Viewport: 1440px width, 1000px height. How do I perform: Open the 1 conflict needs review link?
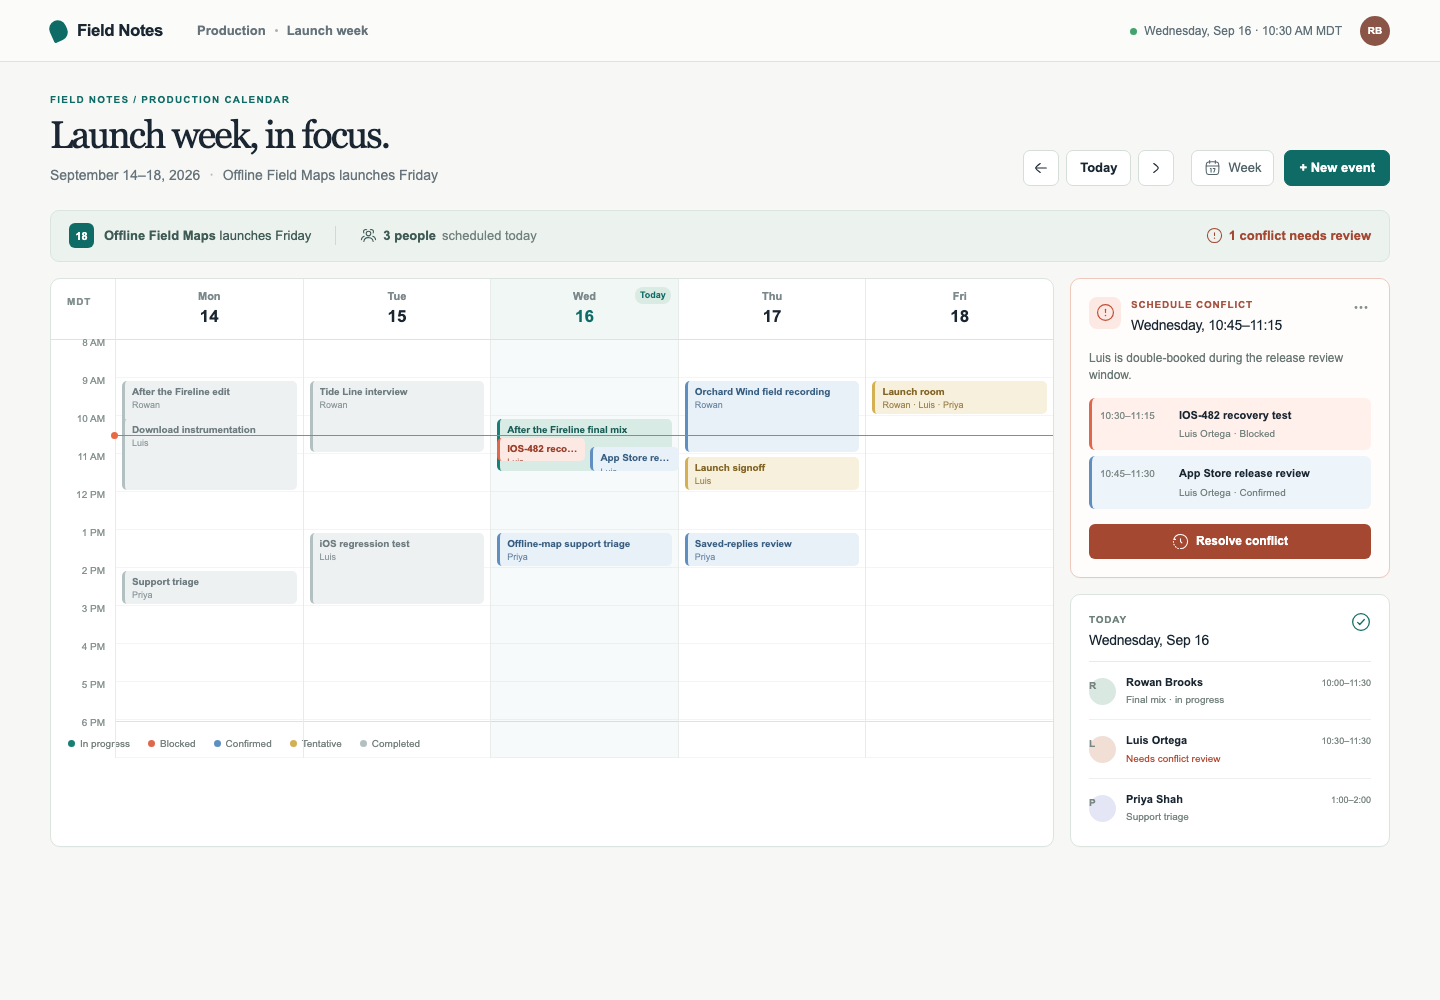tap(1289, 236)
